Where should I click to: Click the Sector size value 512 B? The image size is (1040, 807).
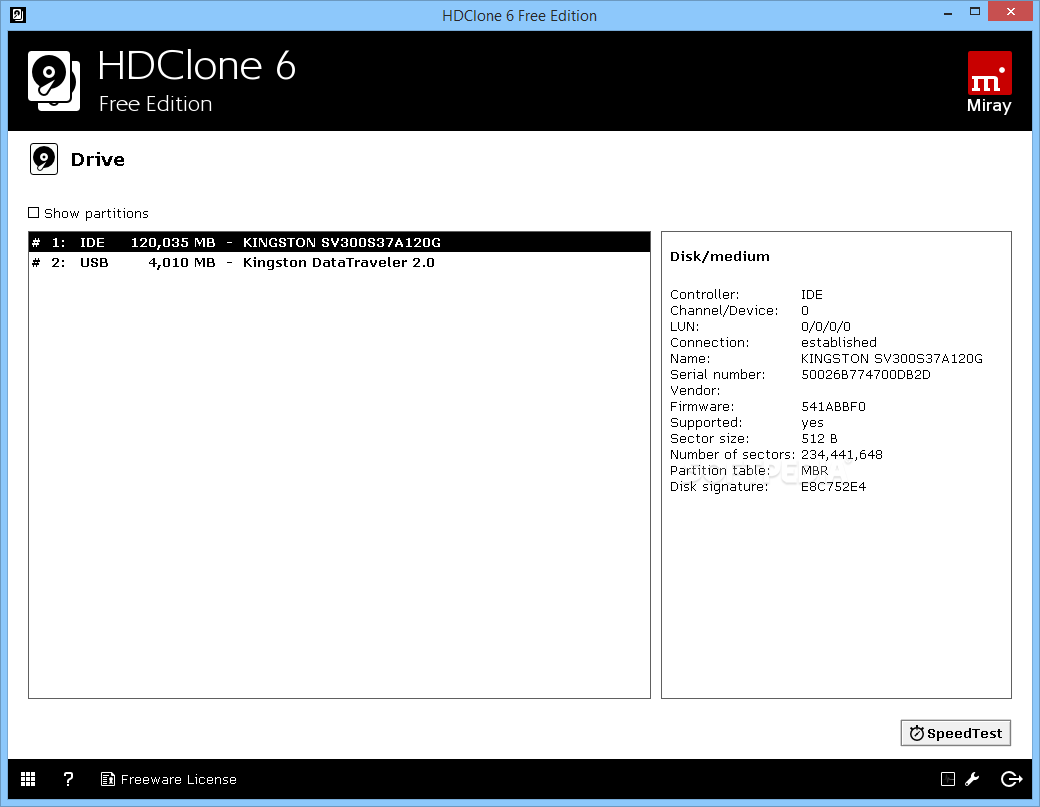click(x=819, y=439)
